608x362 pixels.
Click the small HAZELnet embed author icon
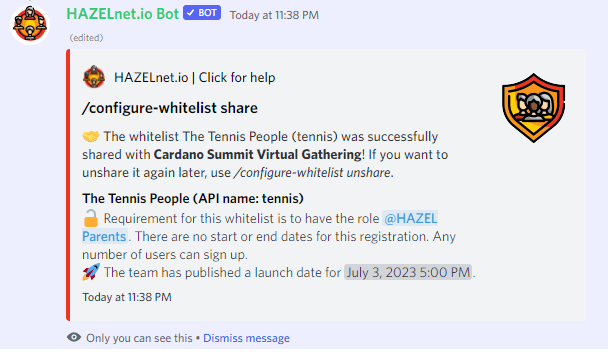pos(94,77)
